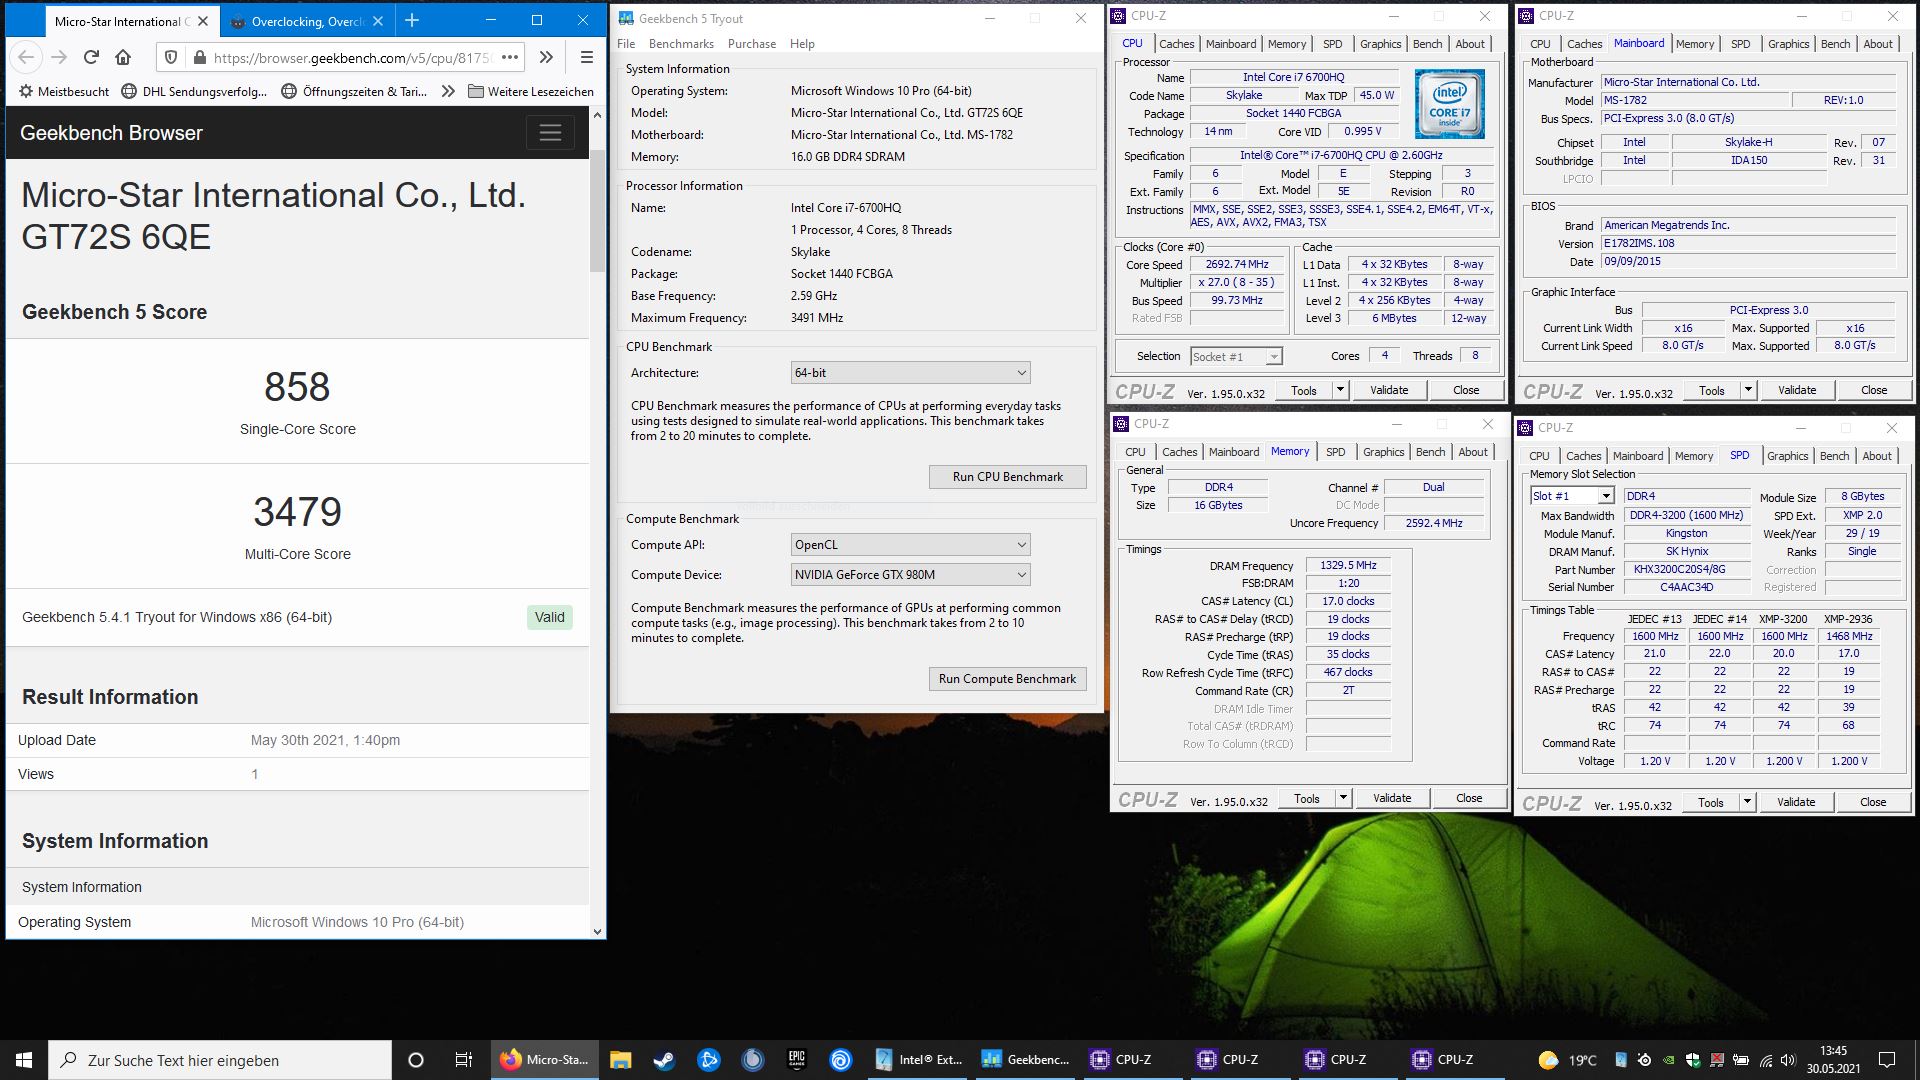Image resolution: width=1920 pixels, height=1080 pixels.
Task: Open Windows Start menu
Action: [x=24, y=1060]
